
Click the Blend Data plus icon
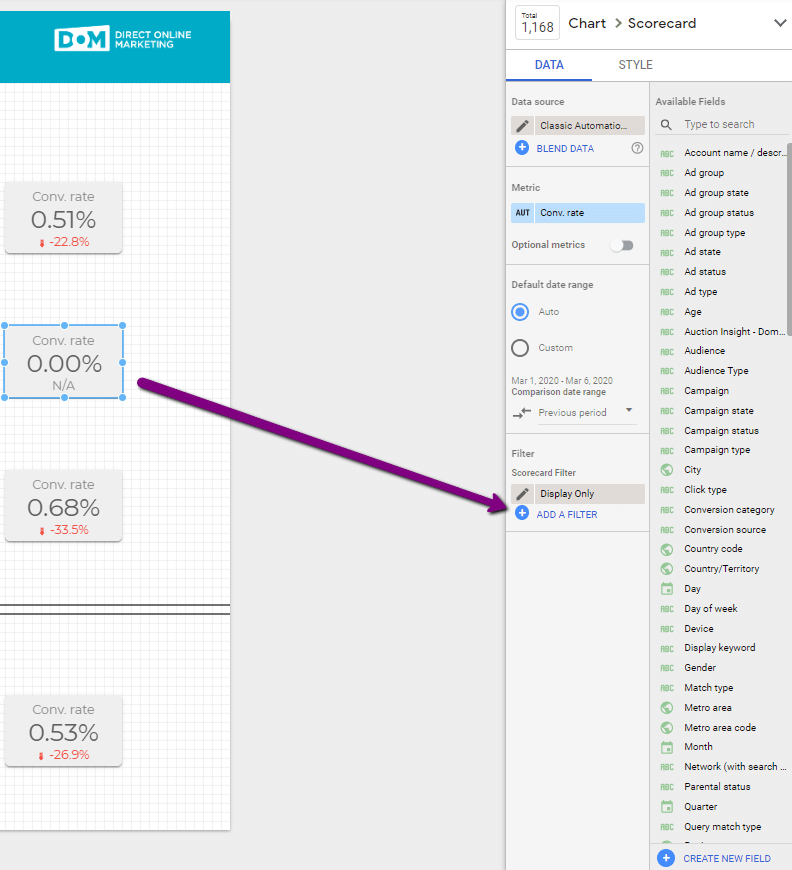[x=522, y=148]
